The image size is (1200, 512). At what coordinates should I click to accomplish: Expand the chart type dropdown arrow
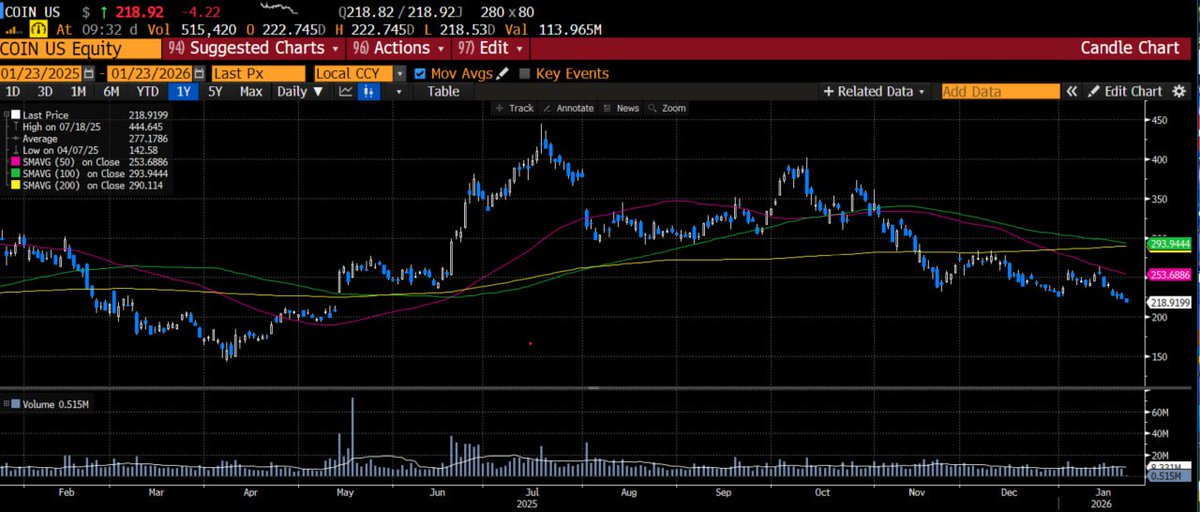pyautogui.click(x=399, y=91)
